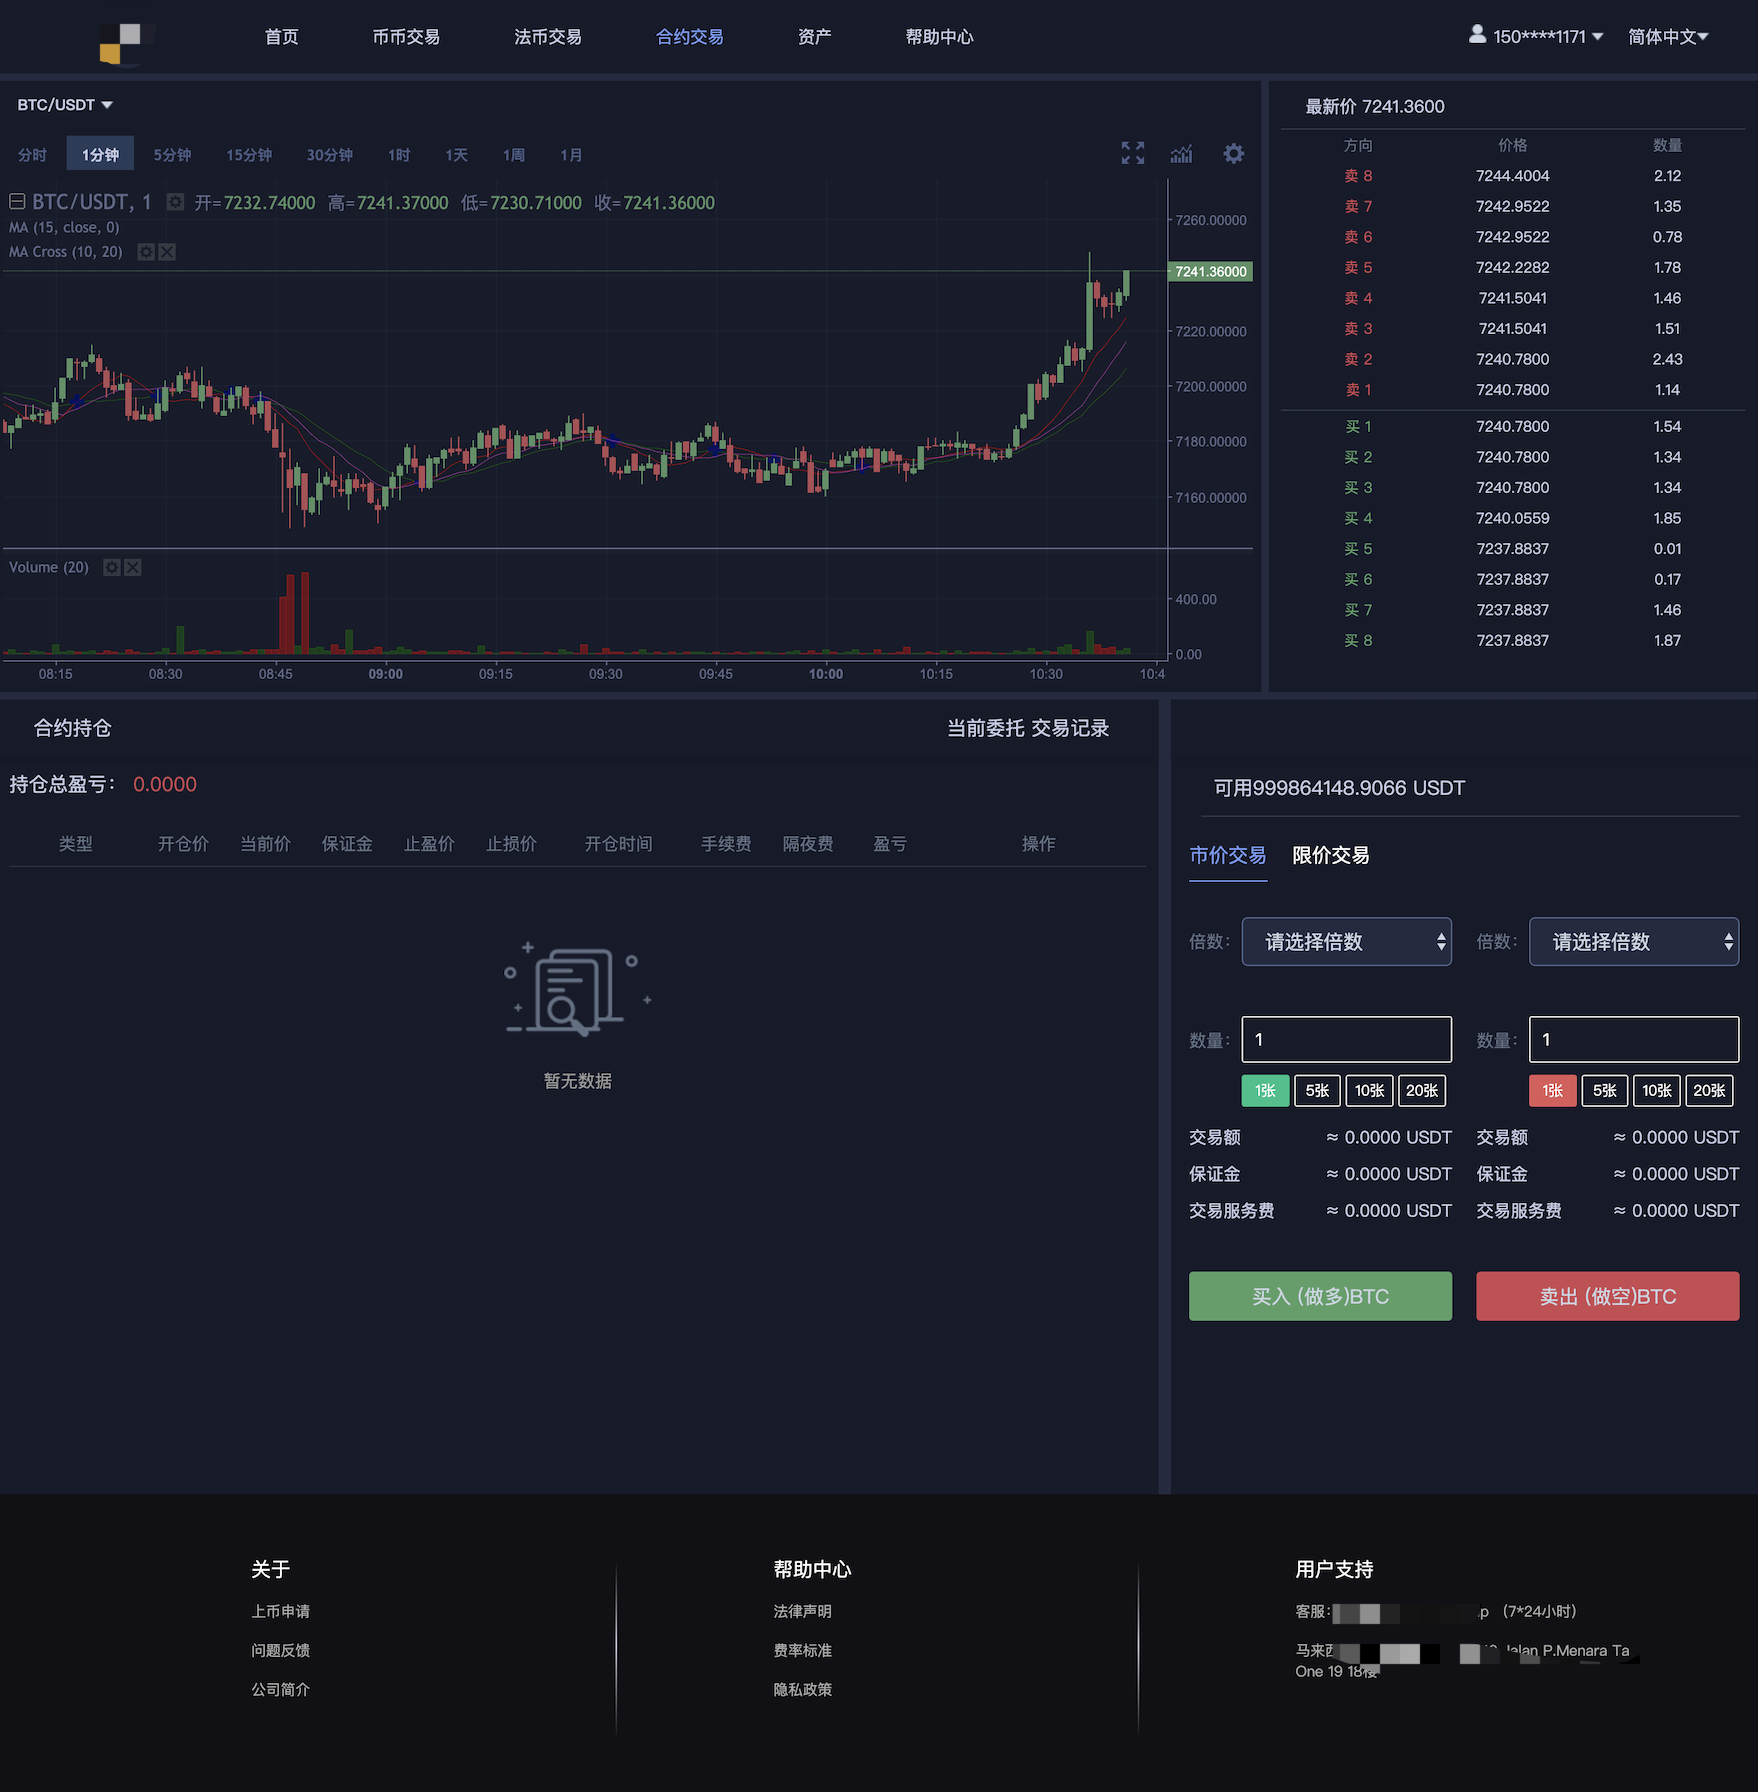The width and height of the screenshot is (1758, 1792).
Task: Open the chart in fullscreen mode
Action: [1132, 153]
